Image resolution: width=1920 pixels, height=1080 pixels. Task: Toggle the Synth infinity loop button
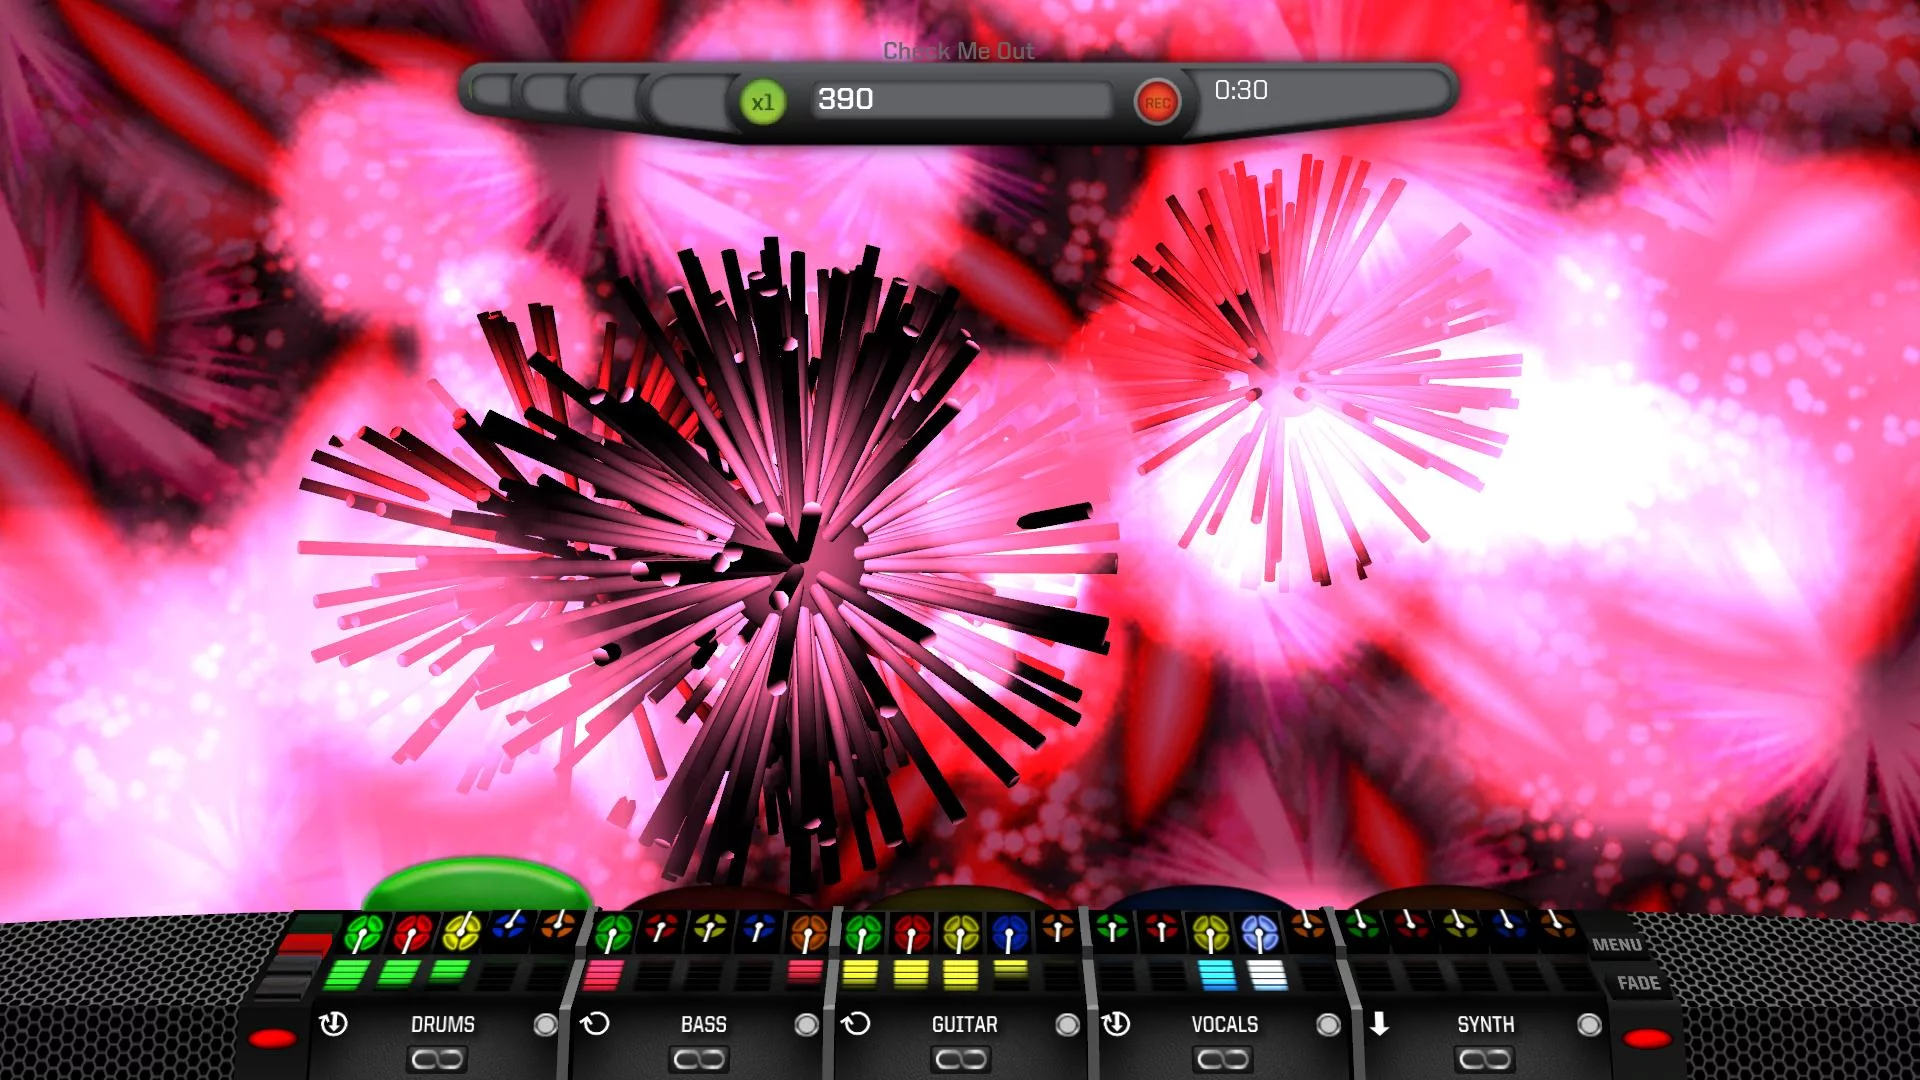click(1484, 1059)
